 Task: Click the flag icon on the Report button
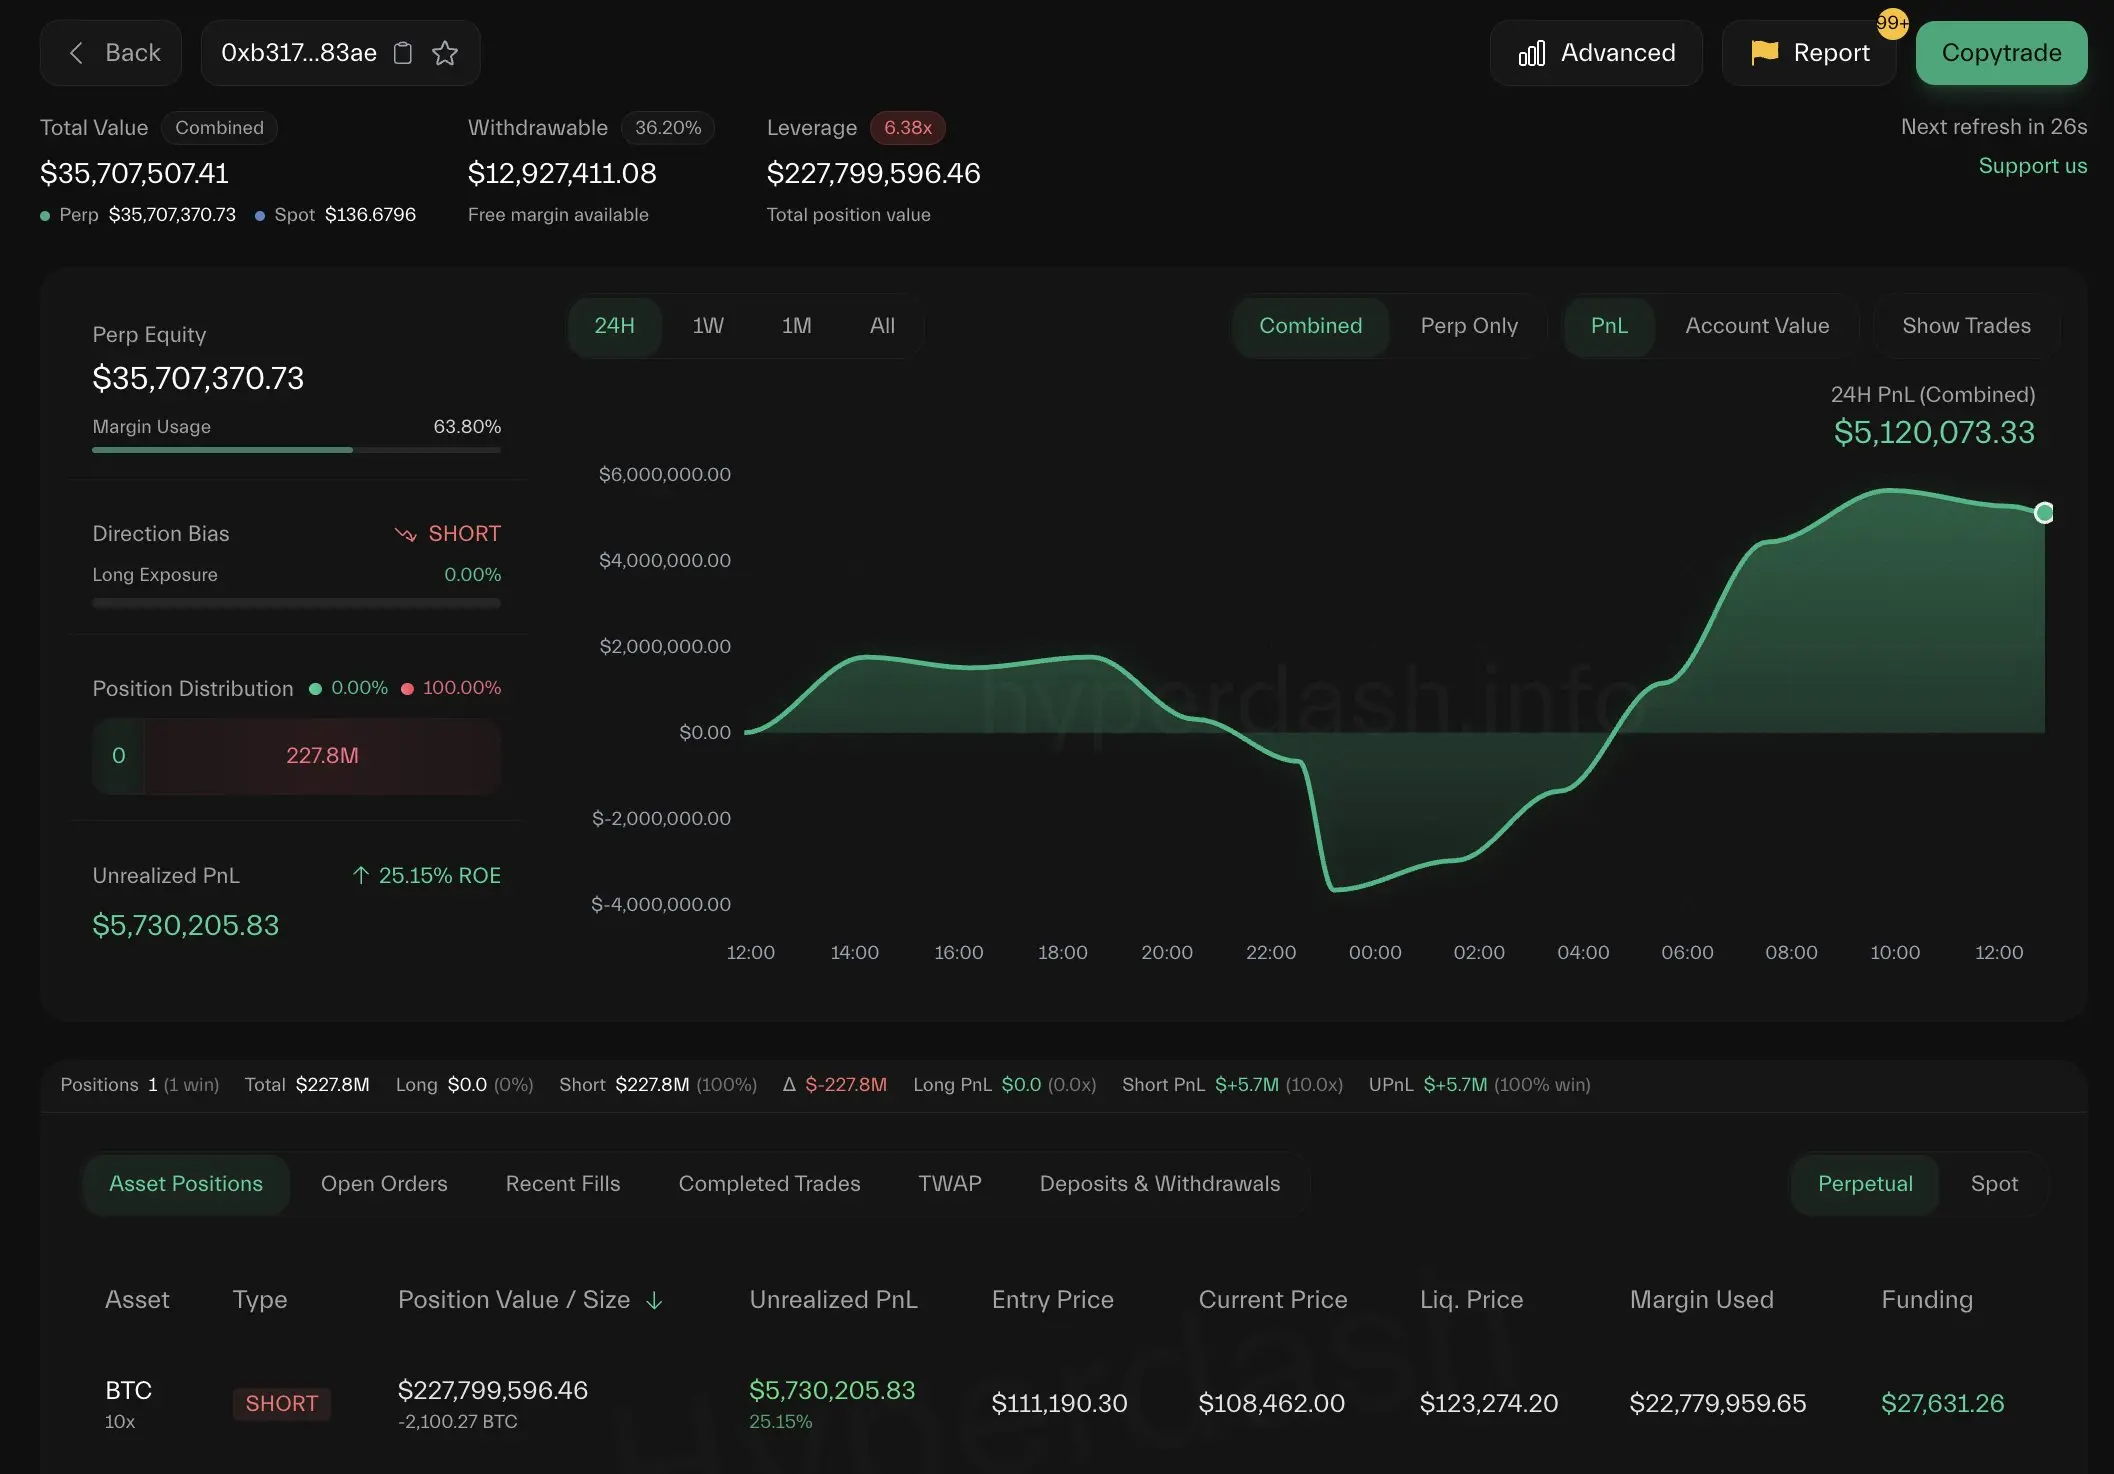point(1764,52)
